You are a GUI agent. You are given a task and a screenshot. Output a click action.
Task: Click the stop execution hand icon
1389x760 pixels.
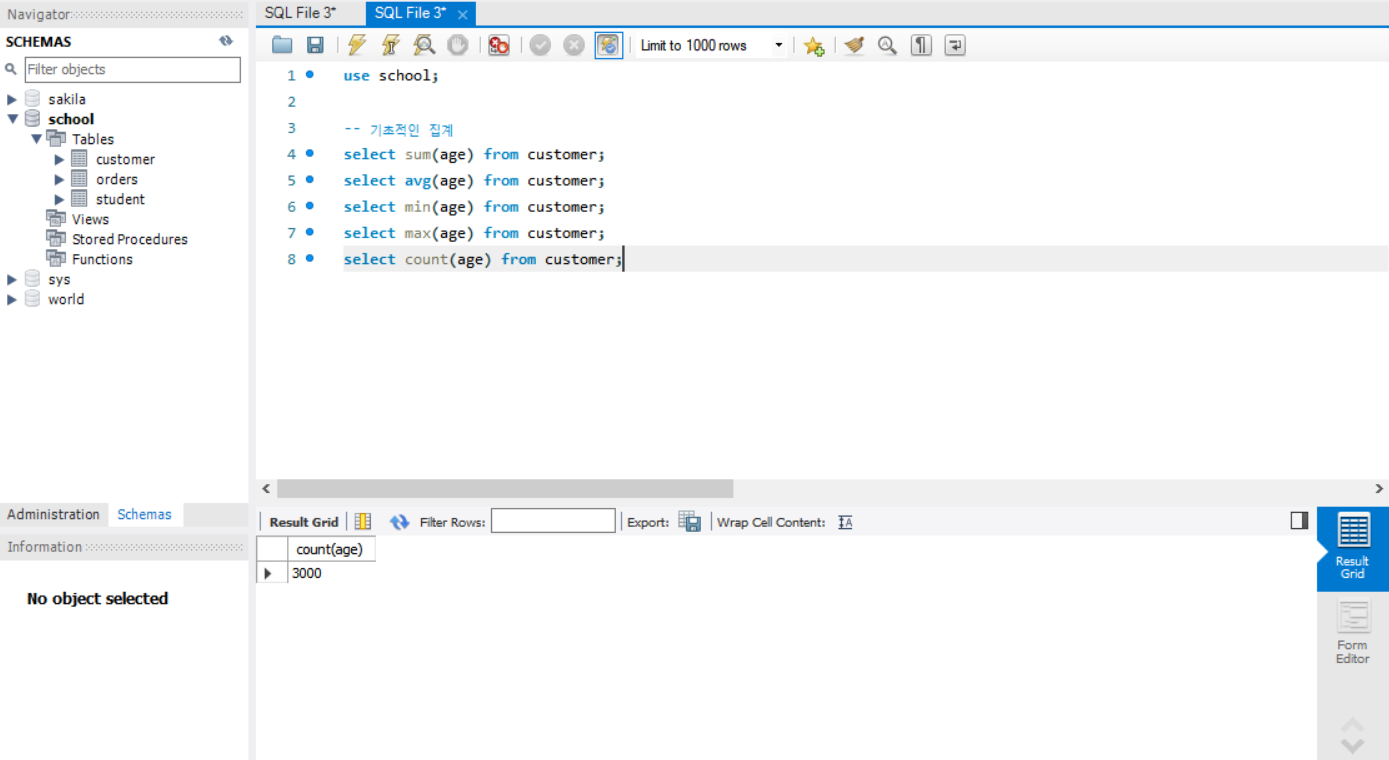point(457,45)
